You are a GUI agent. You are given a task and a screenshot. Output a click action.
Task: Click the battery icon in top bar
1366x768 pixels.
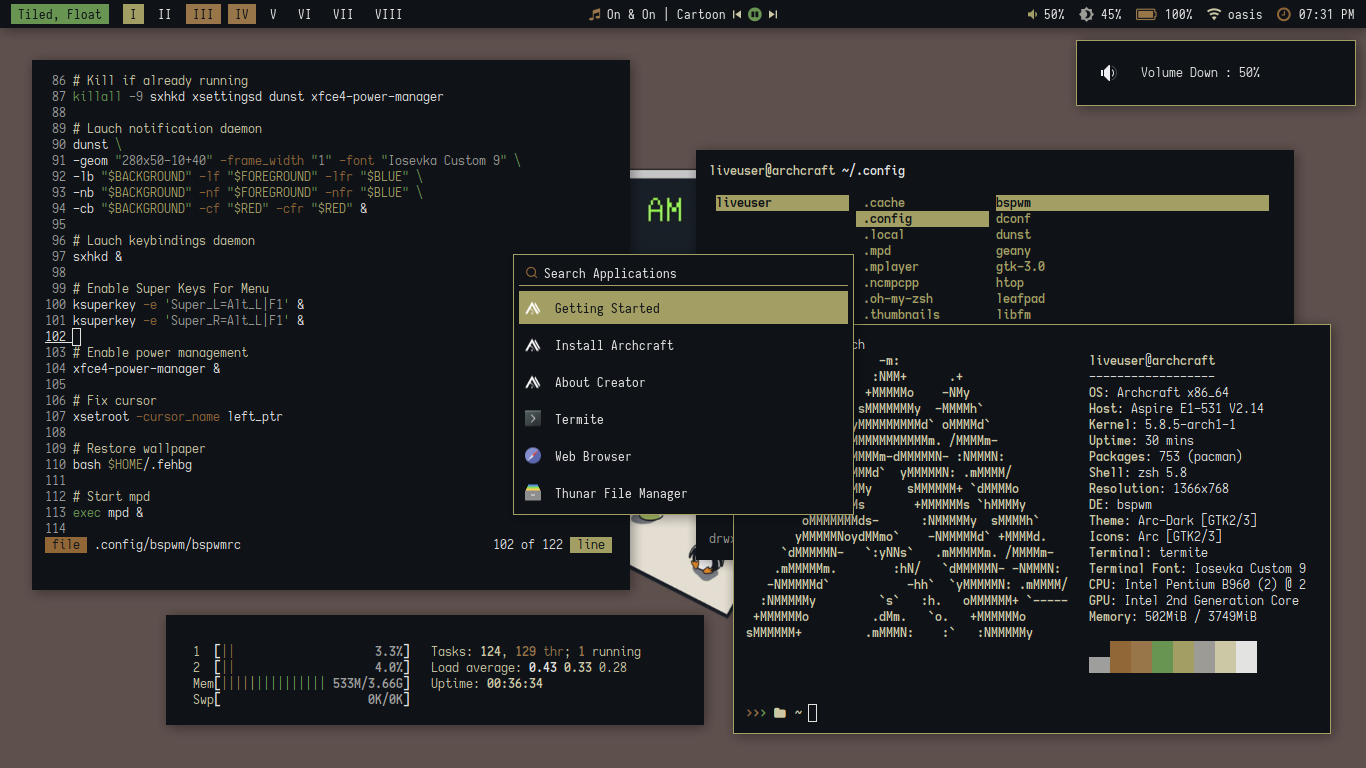1146,15
